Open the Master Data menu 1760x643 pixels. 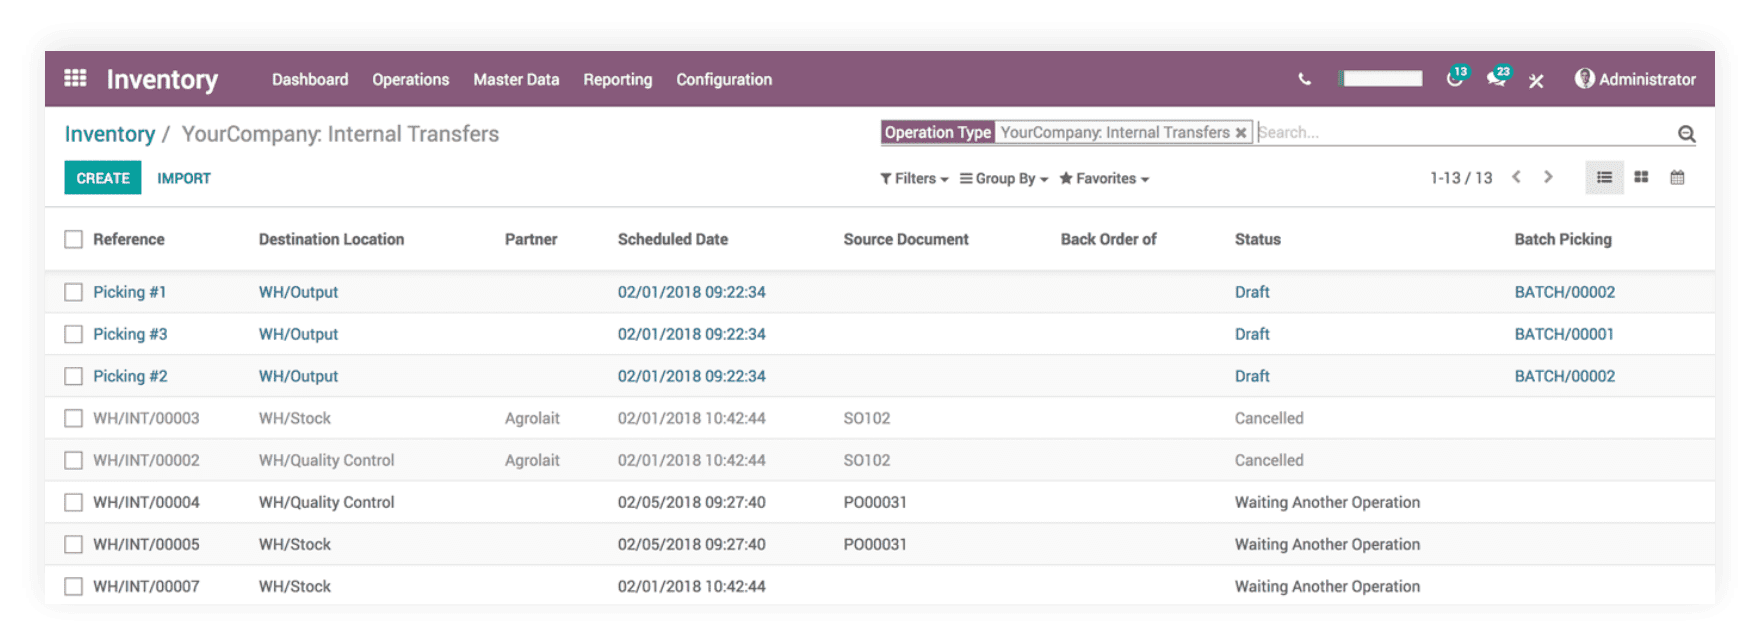516,79
